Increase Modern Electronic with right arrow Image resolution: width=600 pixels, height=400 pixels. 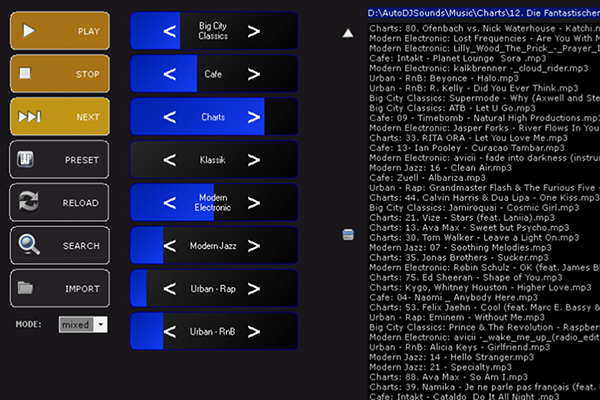coord(254,202)
